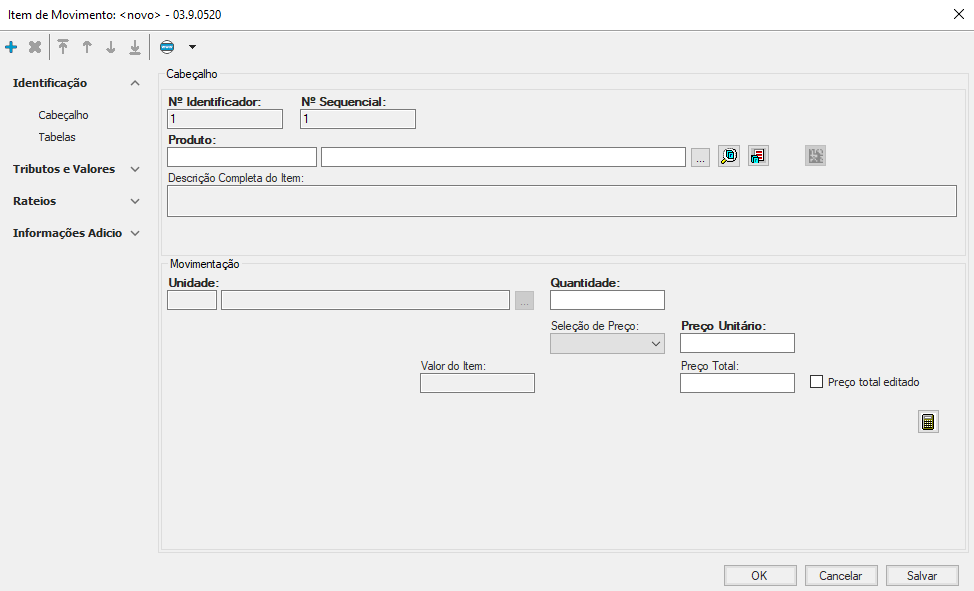Click the grayed barcode icon beside Produto
The width and height of the screenshot is (974, 591).
[815, 156]
